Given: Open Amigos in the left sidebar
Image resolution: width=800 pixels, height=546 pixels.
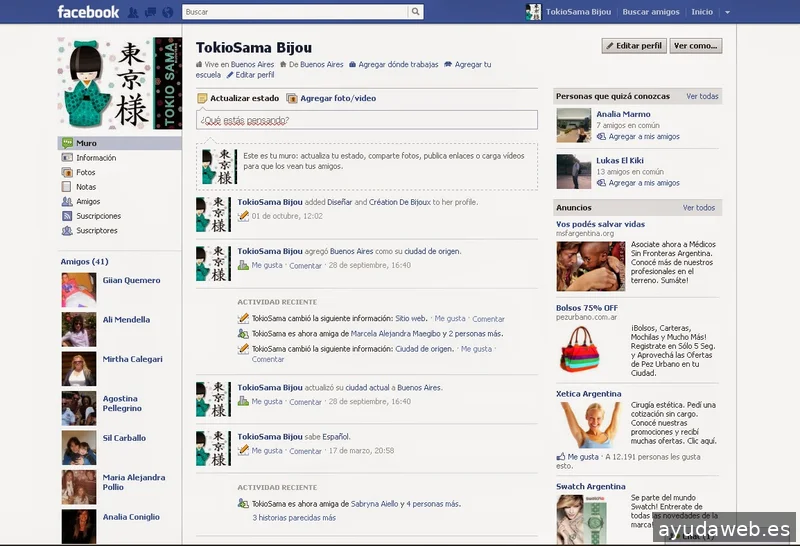Looking at the screenshot, I should point(88,201).
